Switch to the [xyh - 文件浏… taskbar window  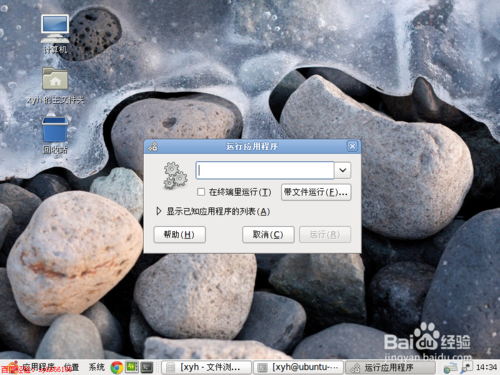coord(207,368)
